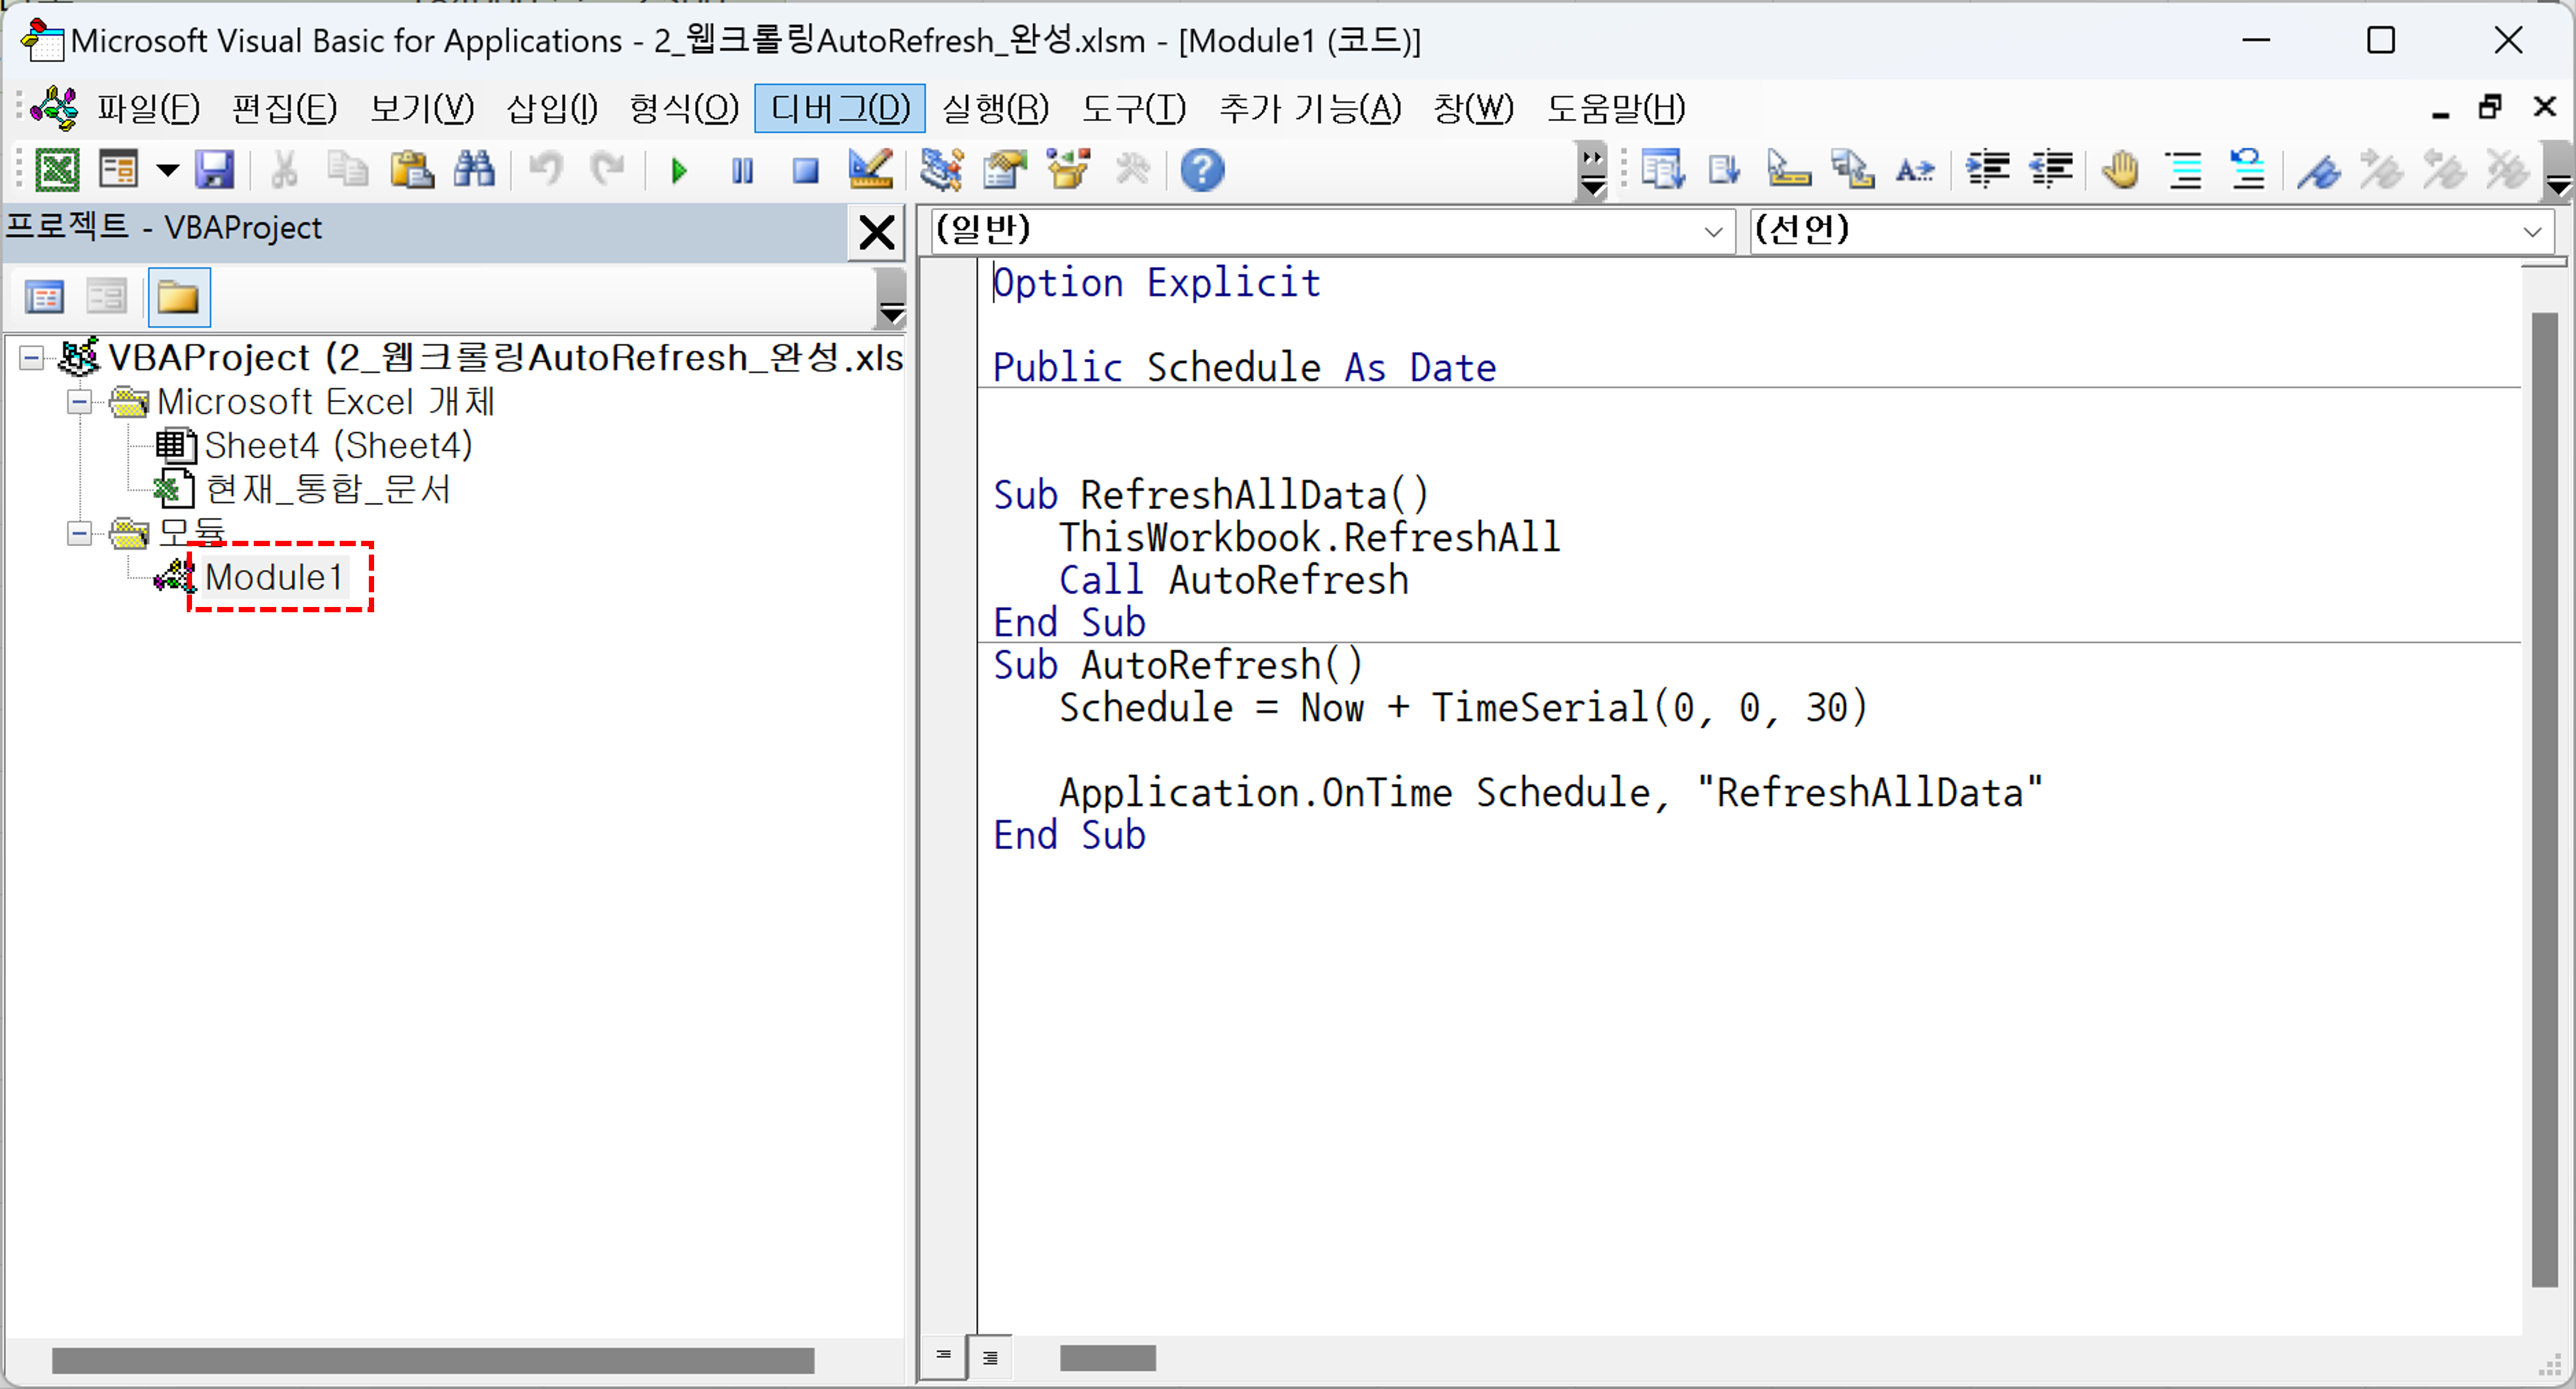Click the Parameter Info icon
Viewport: 2576px width, 1389px height.
pos(1852,170)
